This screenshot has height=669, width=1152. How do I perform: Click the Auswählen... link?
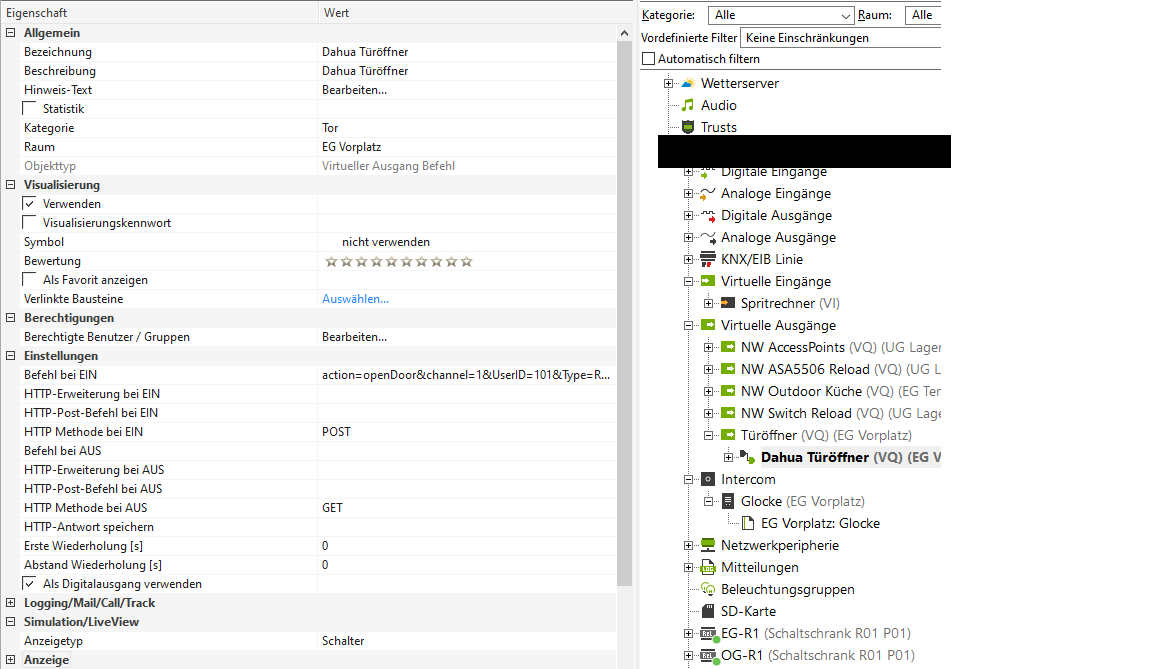click(355, 299)
